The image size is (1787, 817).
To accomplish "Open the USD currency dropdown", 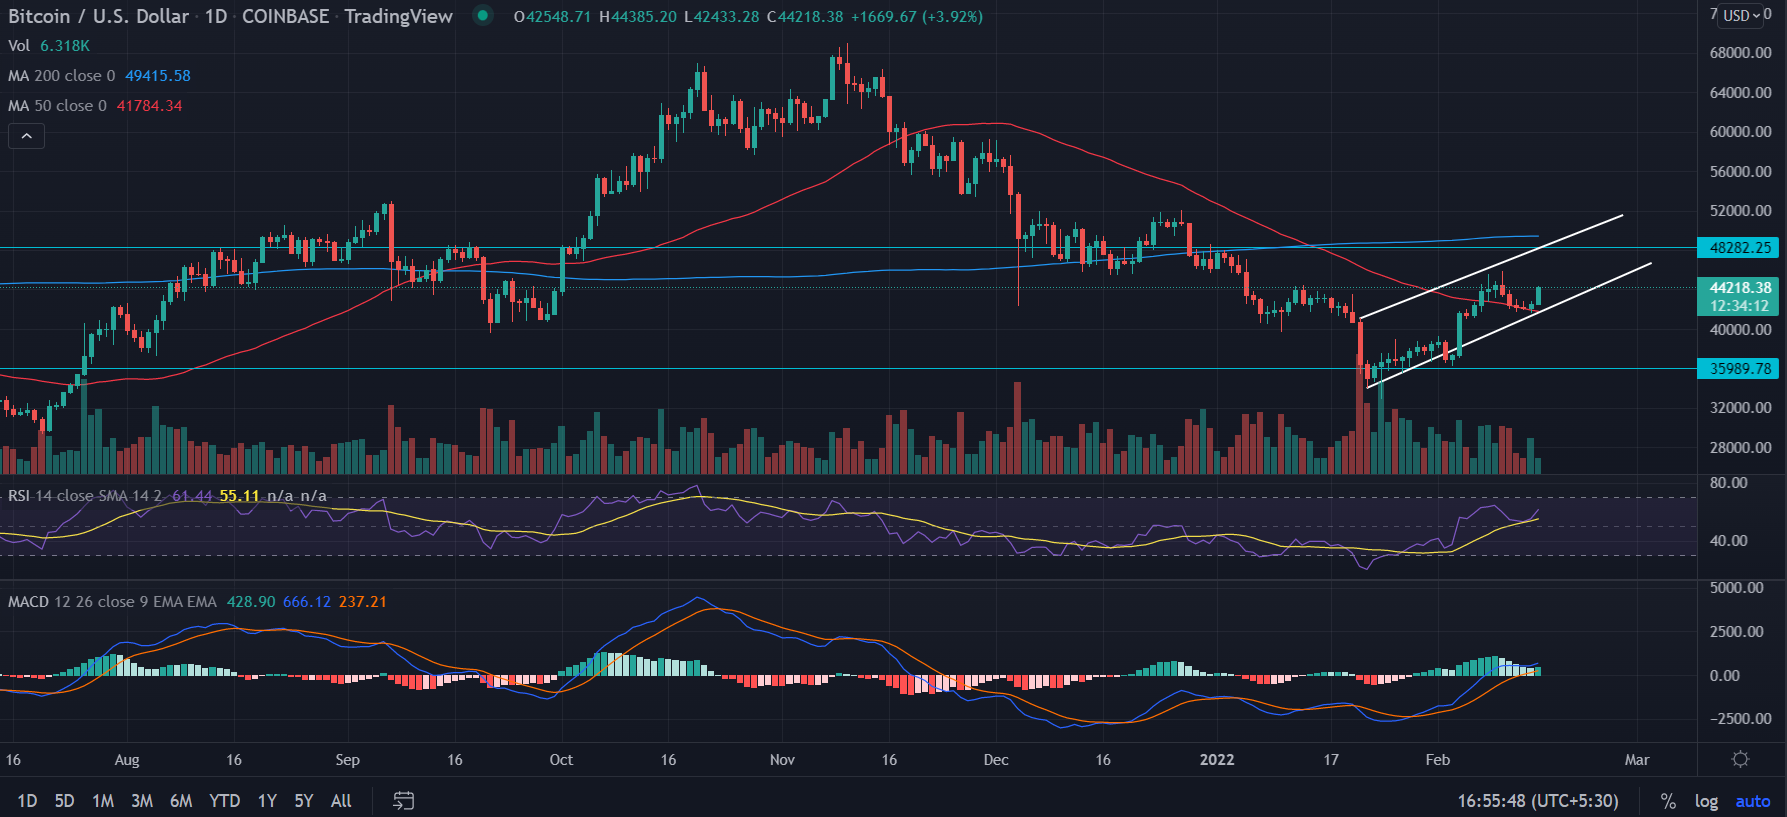I will tap(1741, 15).
